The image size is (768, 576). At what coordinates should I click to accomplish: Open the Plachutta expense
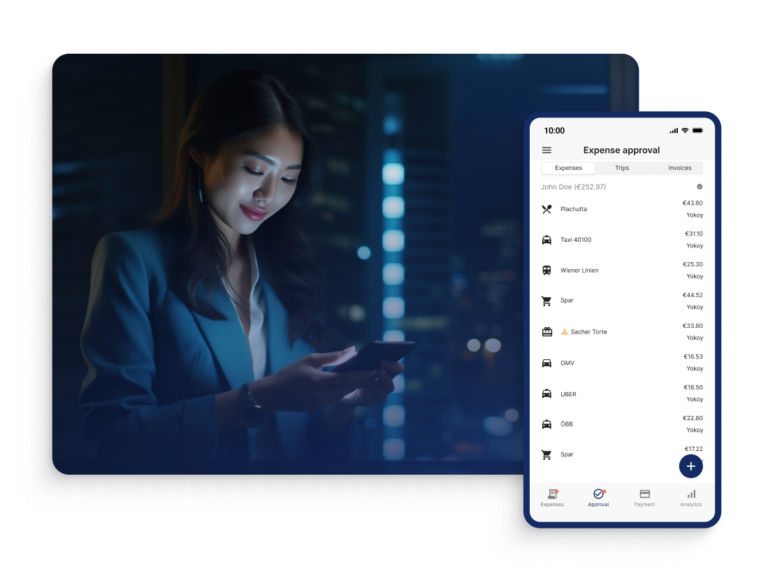pos(622,209)
